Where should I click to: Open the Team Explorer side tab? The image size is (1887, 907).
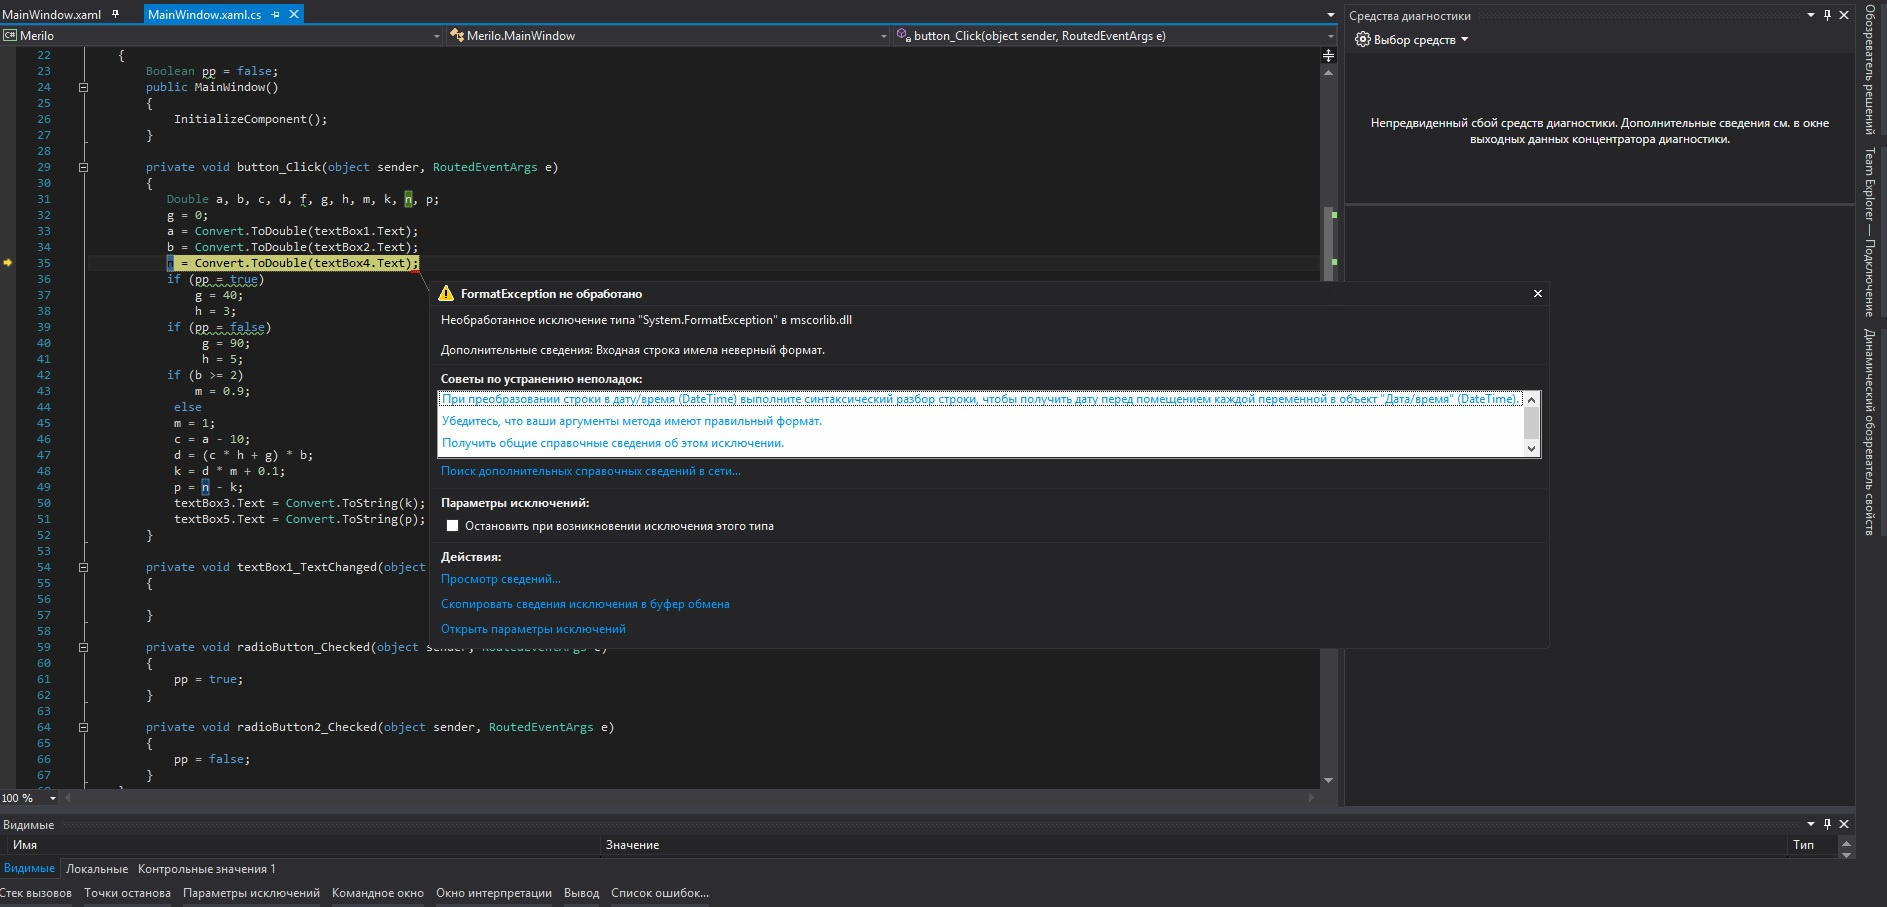coord(1869,232)
